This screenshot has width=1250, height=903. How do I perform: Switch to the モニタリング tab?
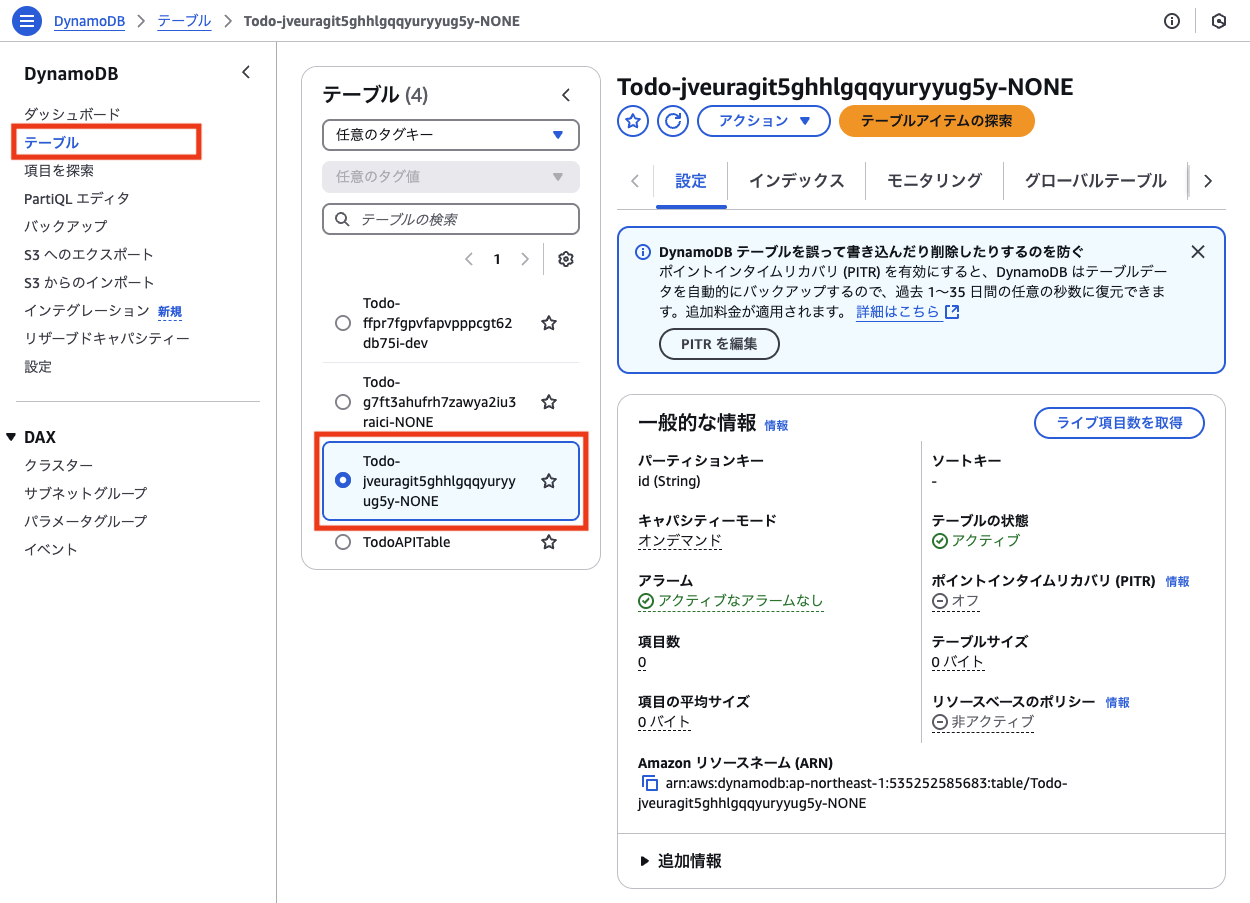(935, 181)
